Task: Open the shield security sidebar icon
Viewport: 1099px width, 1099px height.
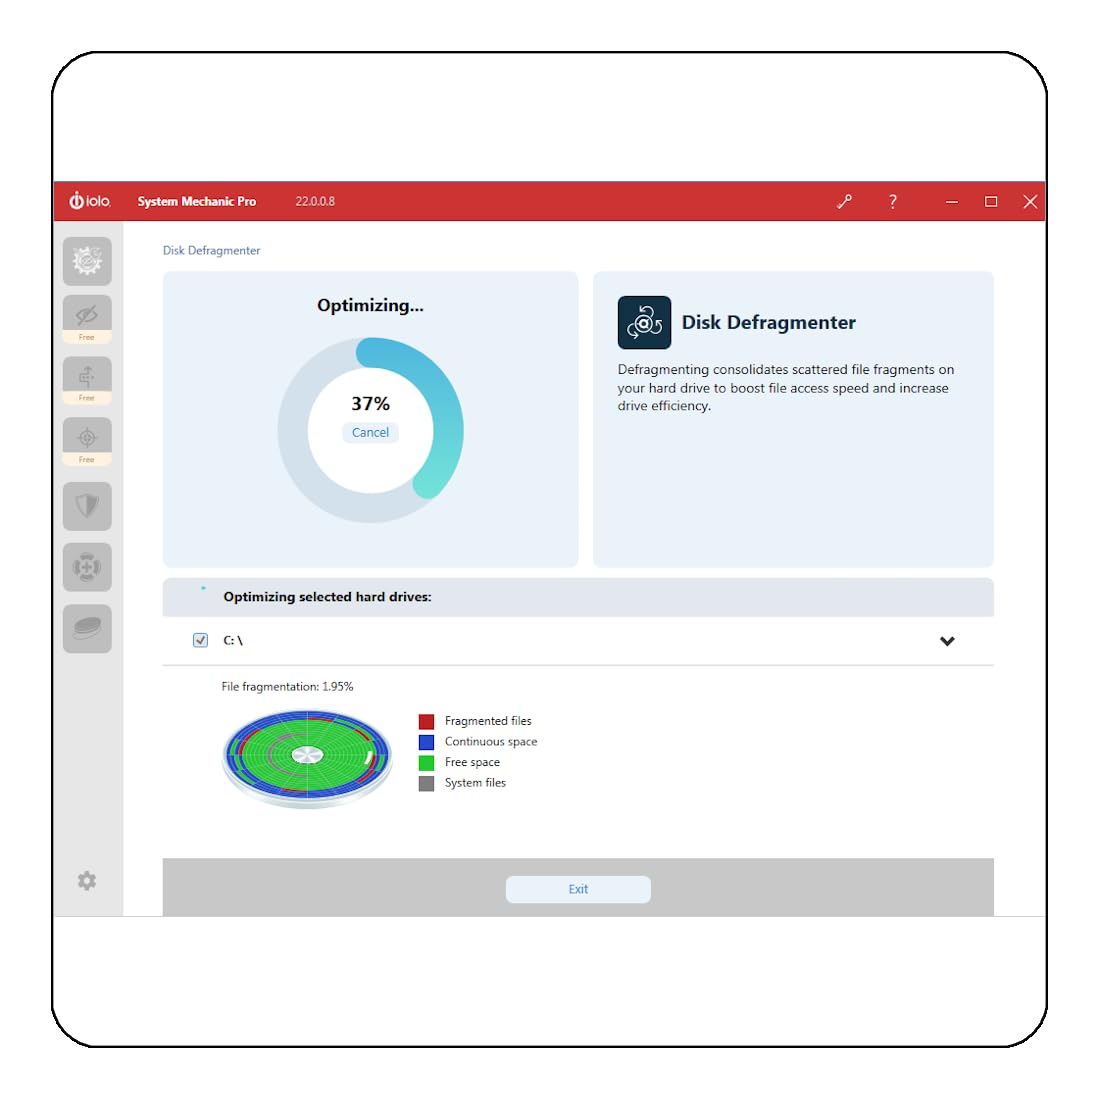Action: [87, 505]
